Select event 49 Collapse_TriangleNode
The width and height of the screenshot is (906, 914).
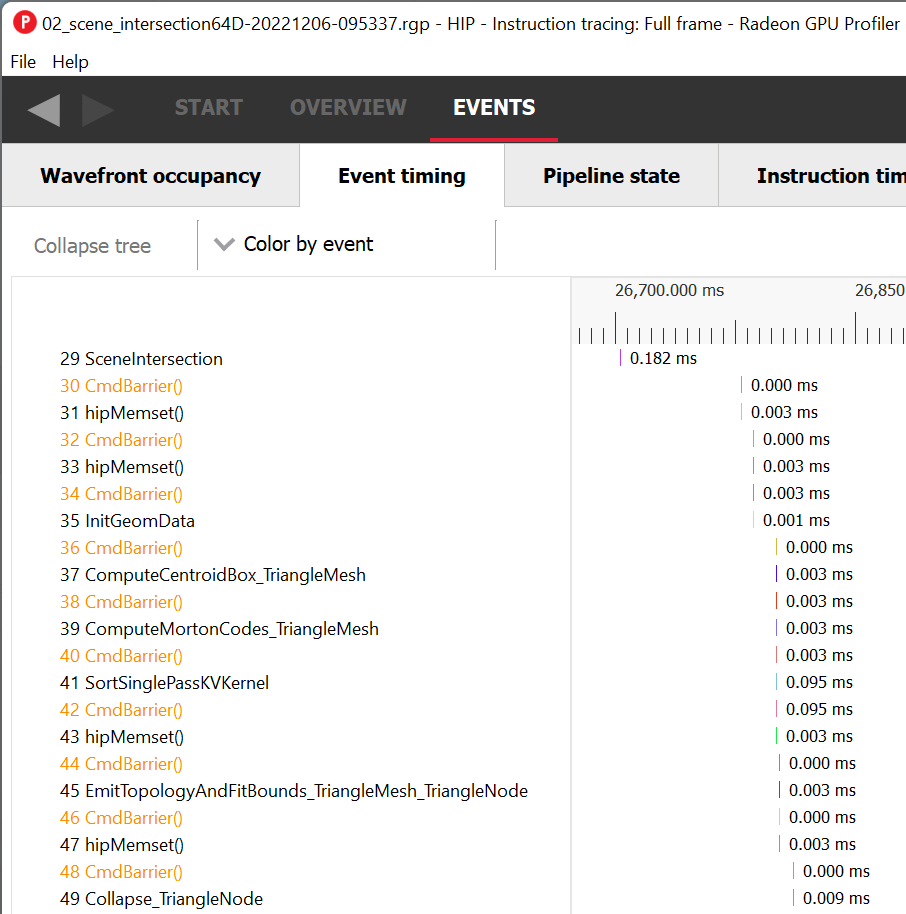pos(173,899)
